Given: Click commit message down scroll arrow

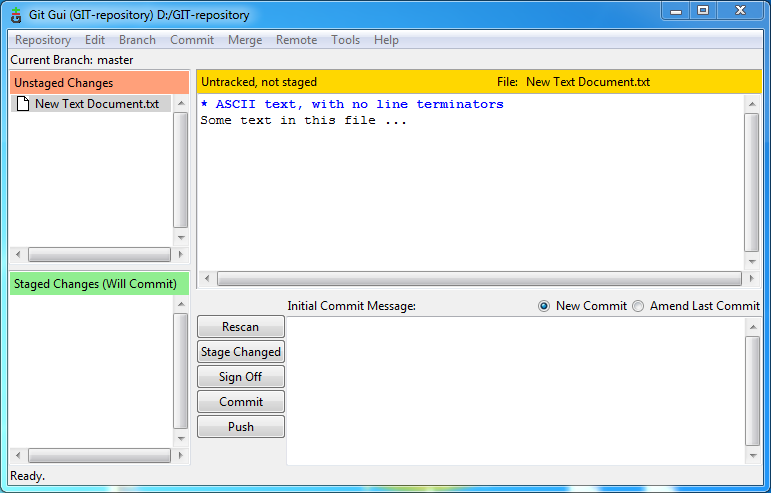Looking at the screenshot, I should pos(753,456).
